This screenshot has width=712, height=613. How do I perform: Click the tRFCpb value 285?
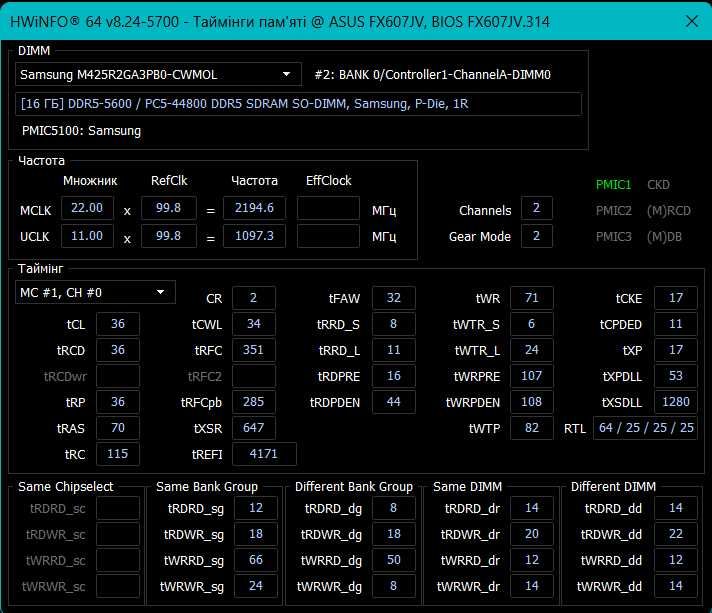point(253,402)
